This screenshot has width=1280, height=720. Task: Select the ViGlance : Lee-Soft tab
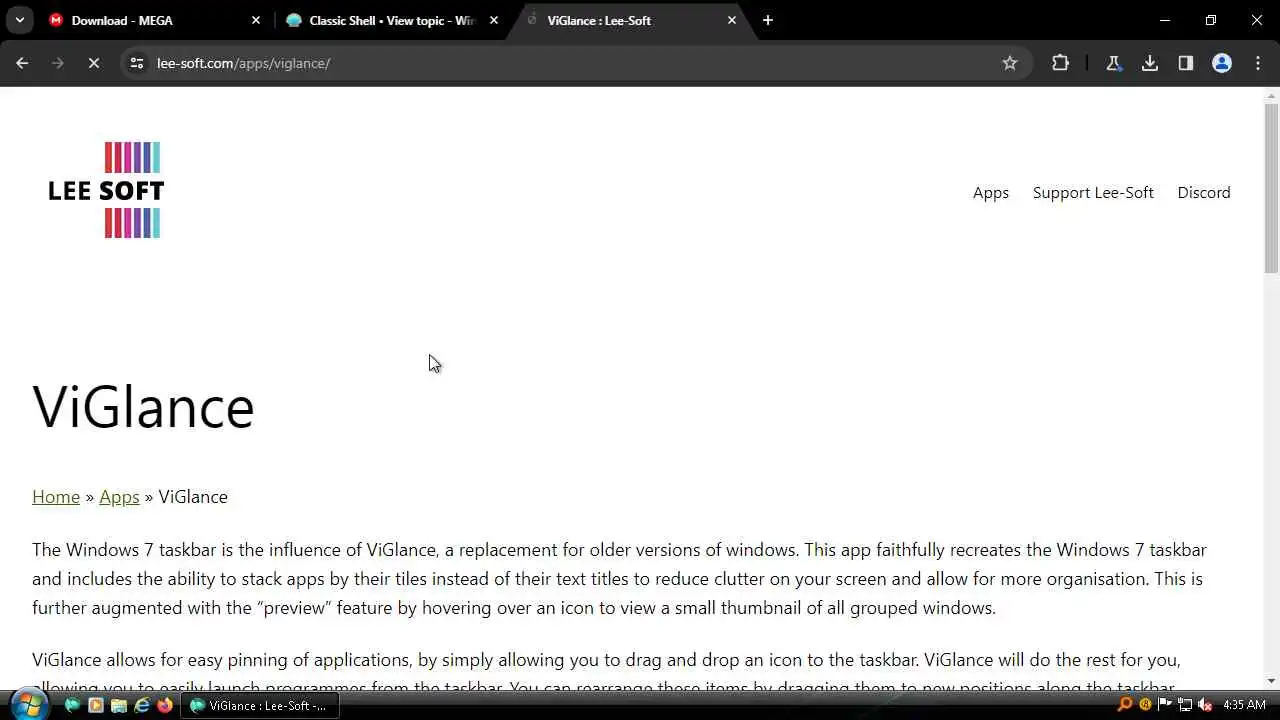[x=630, y=20]
